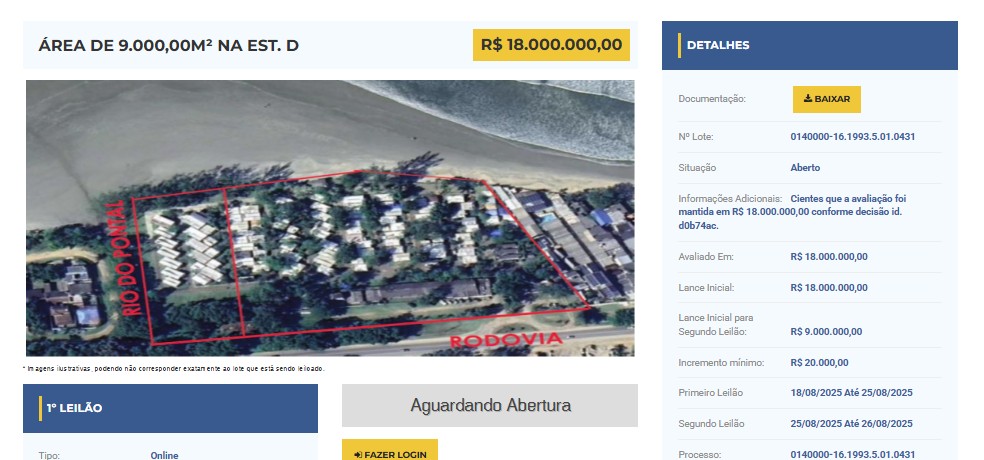The width and height of the screenshot is (984, 460).
Task: Click Primeiro Leilão date range
Action: pos(851,393)
